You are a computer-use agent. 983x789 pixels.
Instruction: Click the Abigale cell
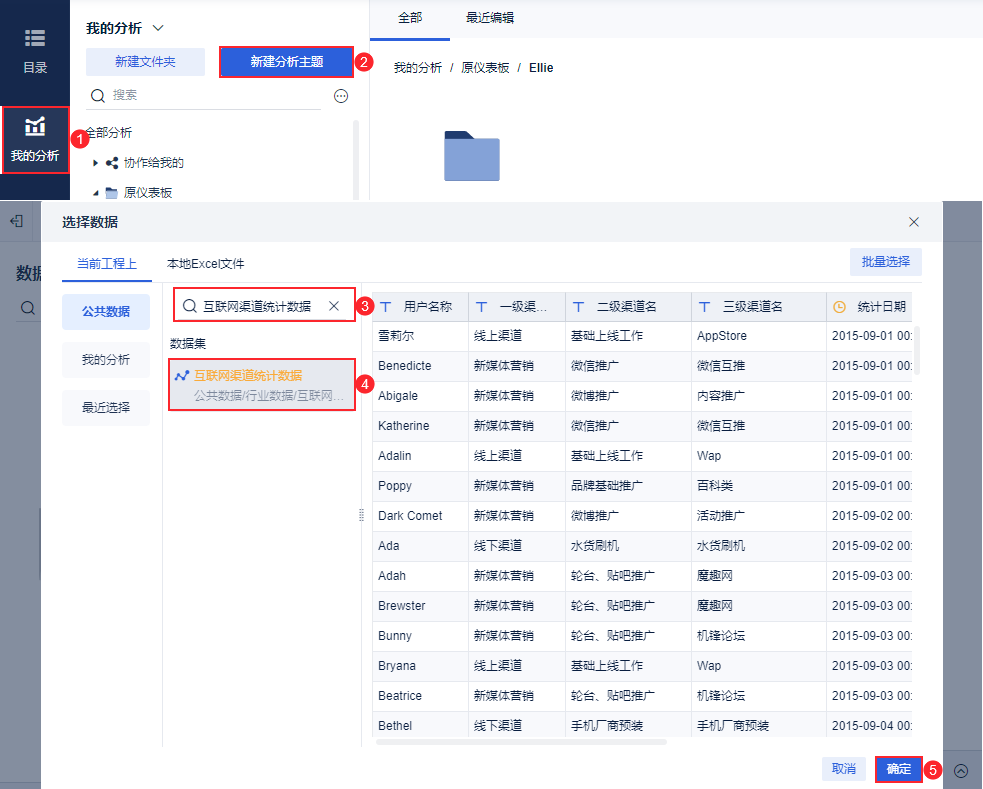[420, 396]
